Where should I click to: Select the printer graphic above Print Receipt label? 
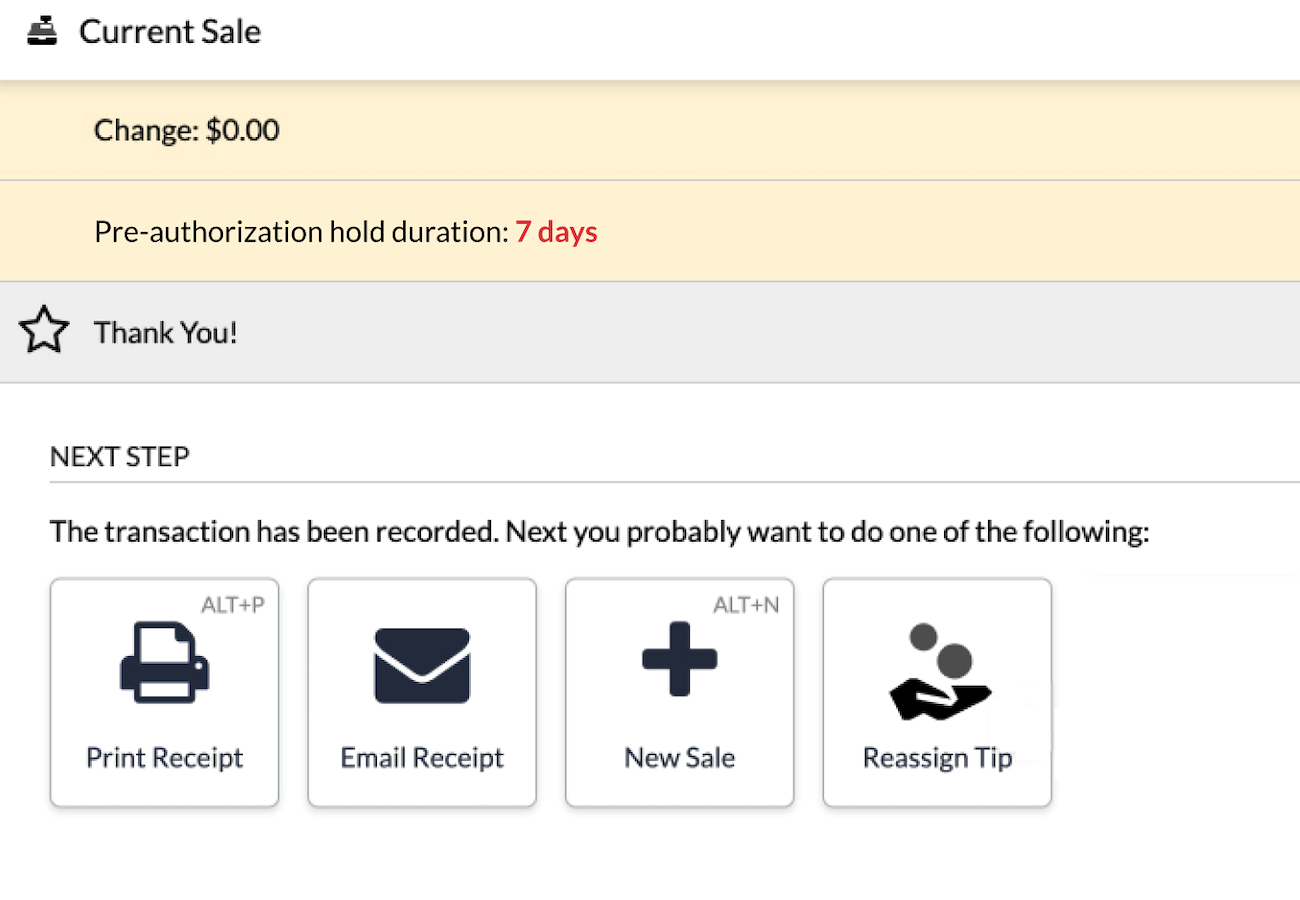164,665
